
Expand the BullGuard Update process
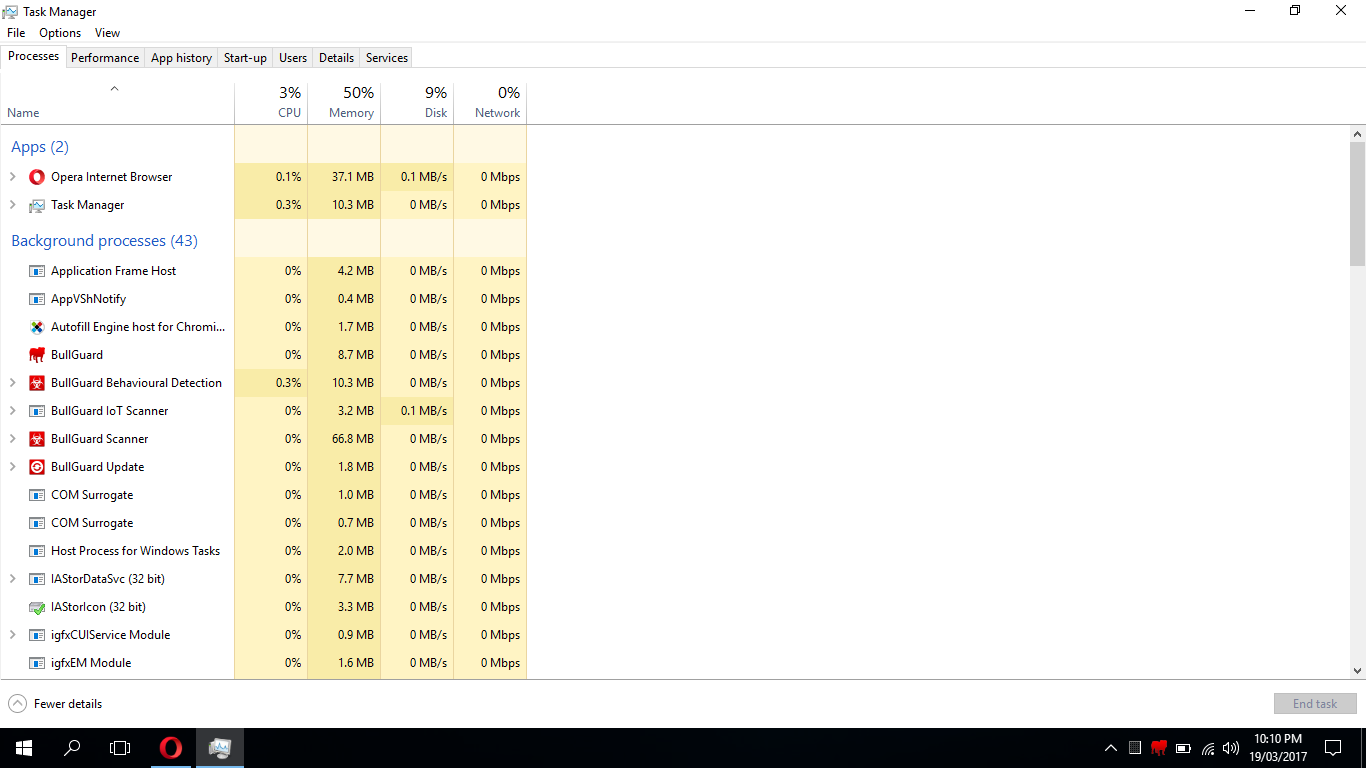[x=13, y=467]
